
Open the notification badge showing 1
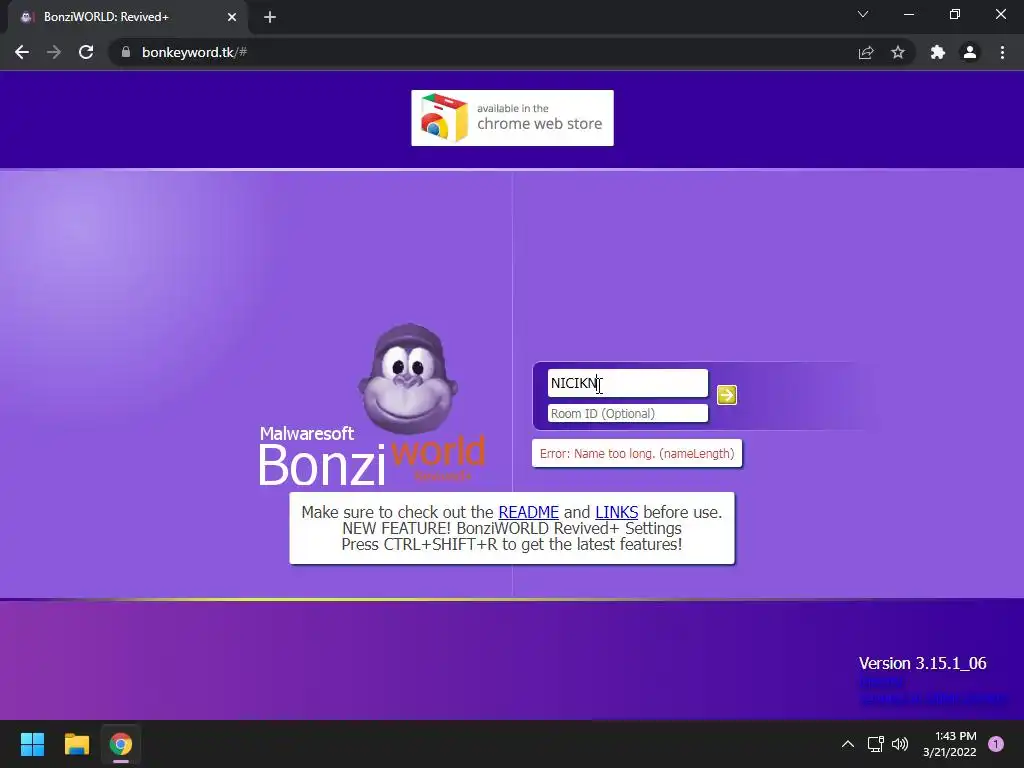point(996,744)
